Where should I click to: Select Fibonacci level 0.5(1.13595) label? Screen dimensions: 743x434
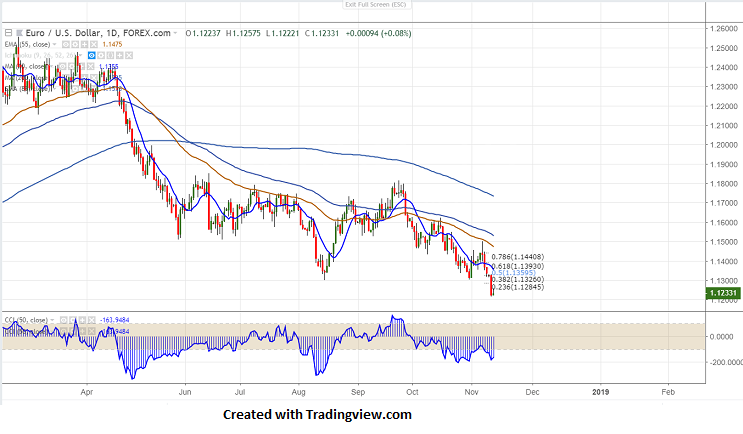coord(514,273)
